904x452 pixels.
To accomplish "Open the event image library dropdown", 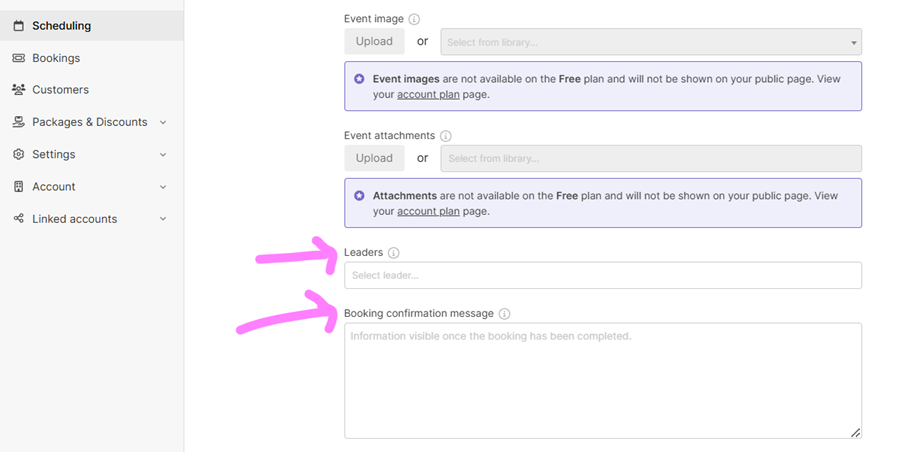I will point(650,42).
